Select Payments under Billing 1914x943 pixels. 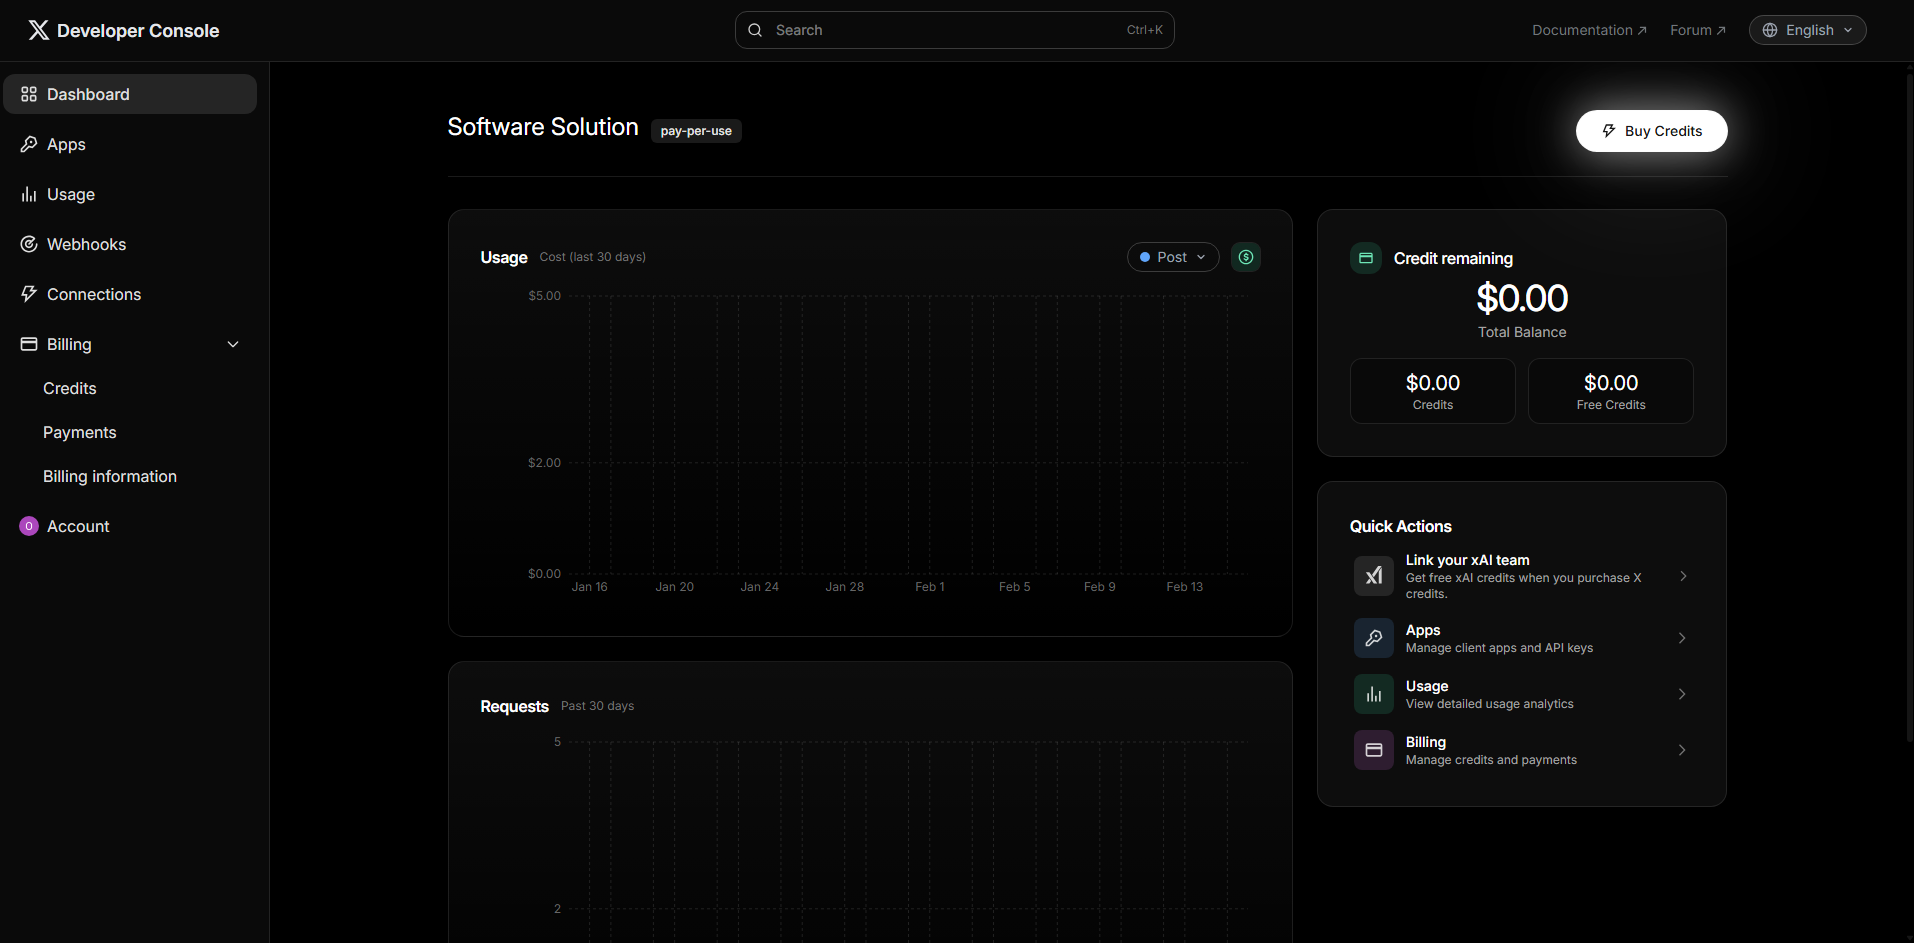(80, 432)
